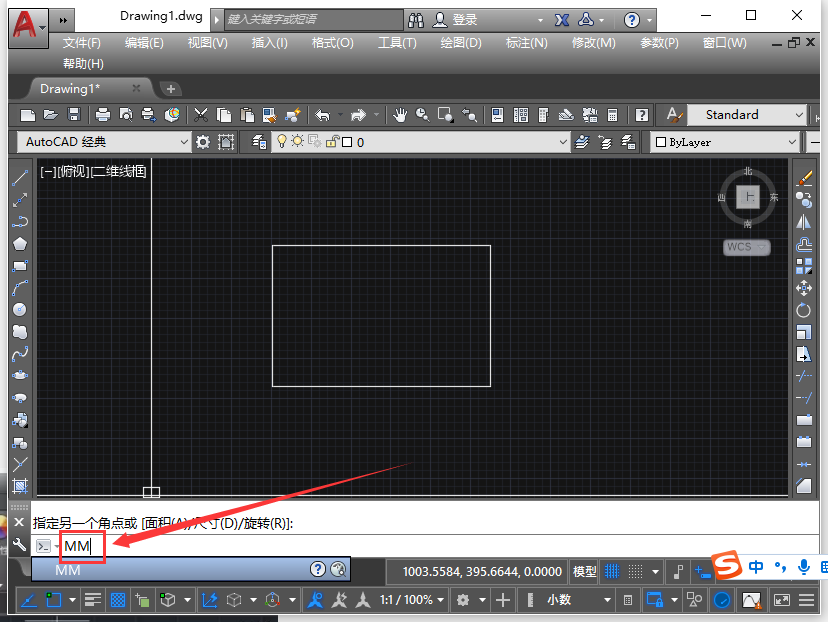
Task: Open ByLayer color dropdown
Action: click(724, 142)
